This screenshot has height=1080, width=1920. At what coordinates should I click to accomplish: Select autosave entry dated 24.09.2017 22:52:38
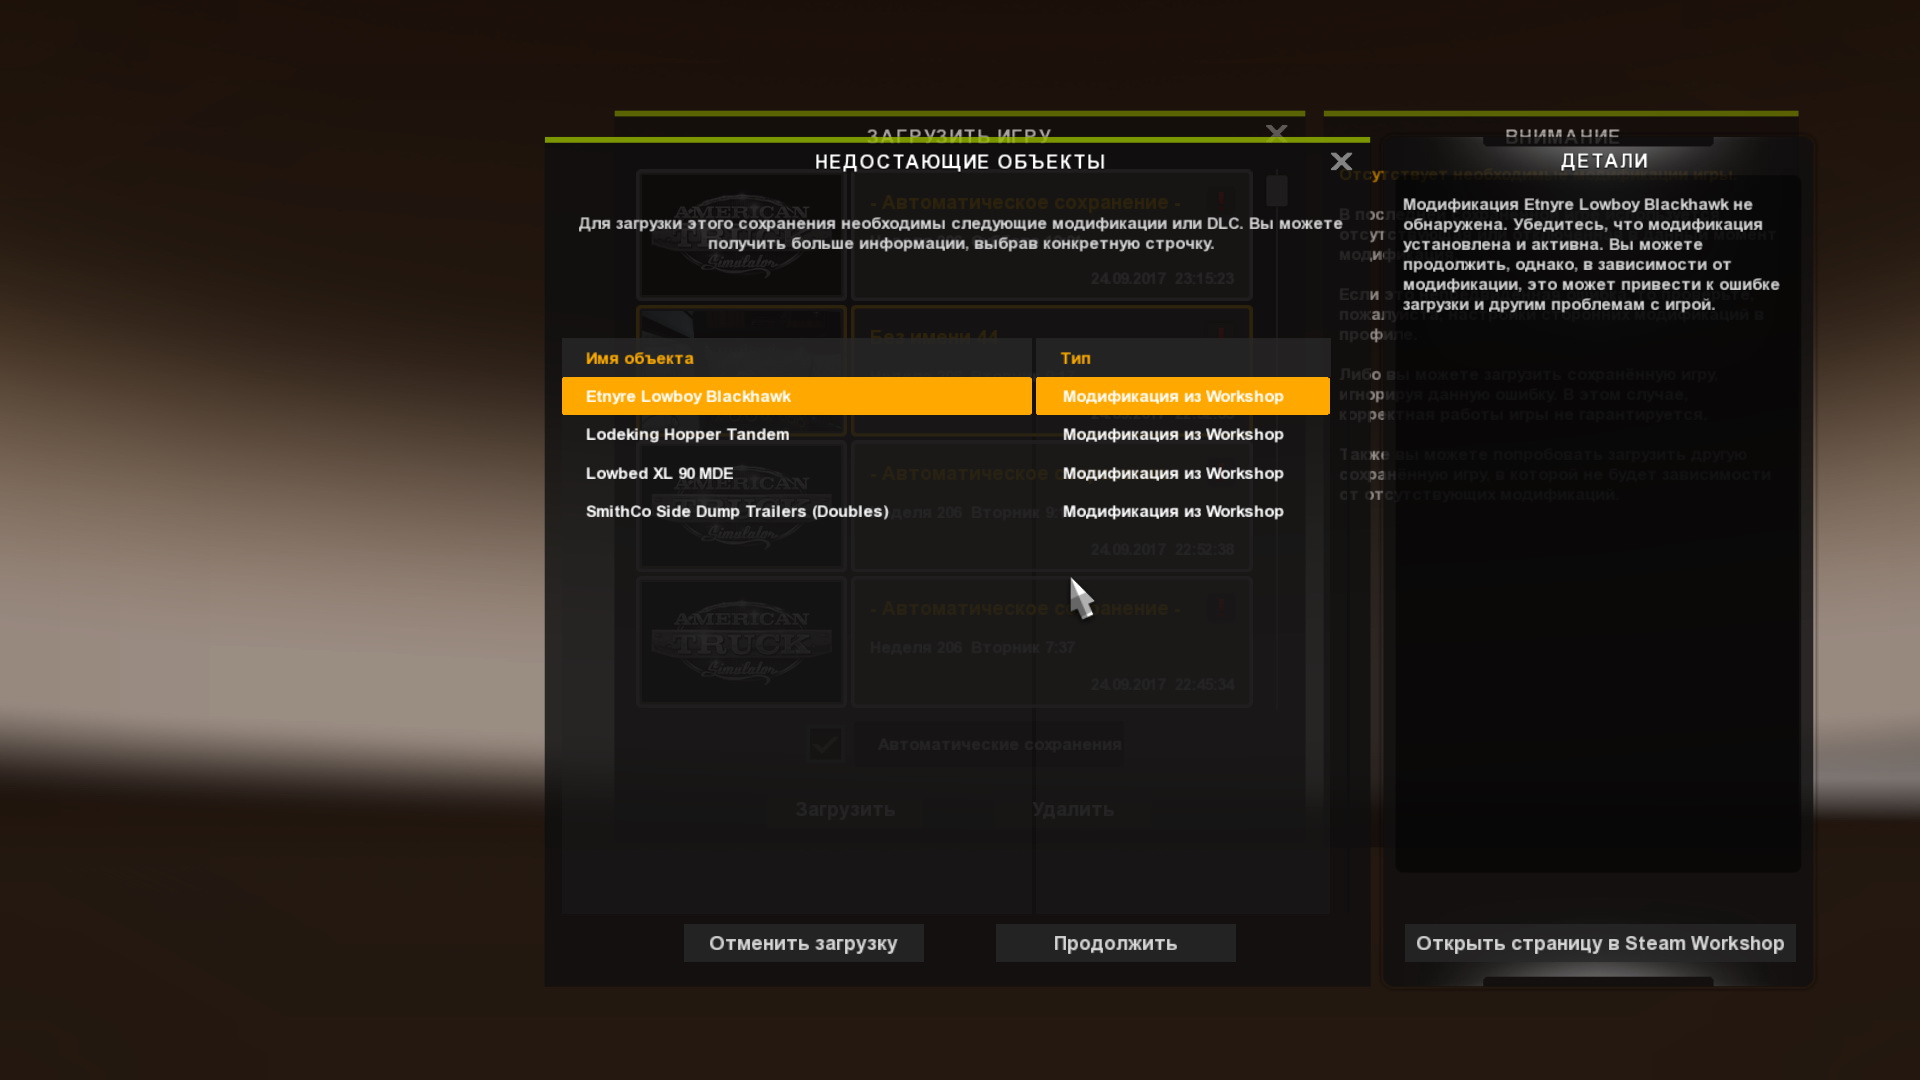[1051, 505]
